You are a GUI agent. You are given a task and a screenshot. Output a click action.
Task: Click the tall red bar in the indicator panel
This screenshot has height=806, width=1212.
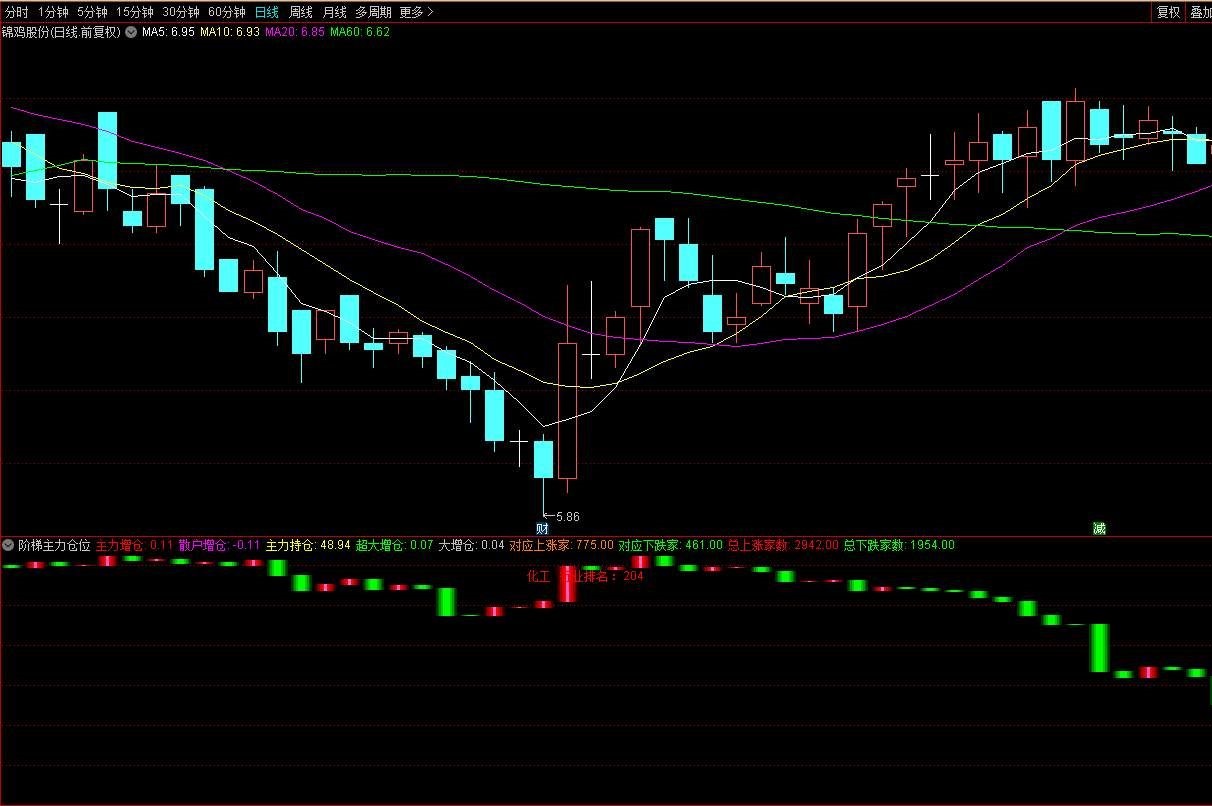567,585
